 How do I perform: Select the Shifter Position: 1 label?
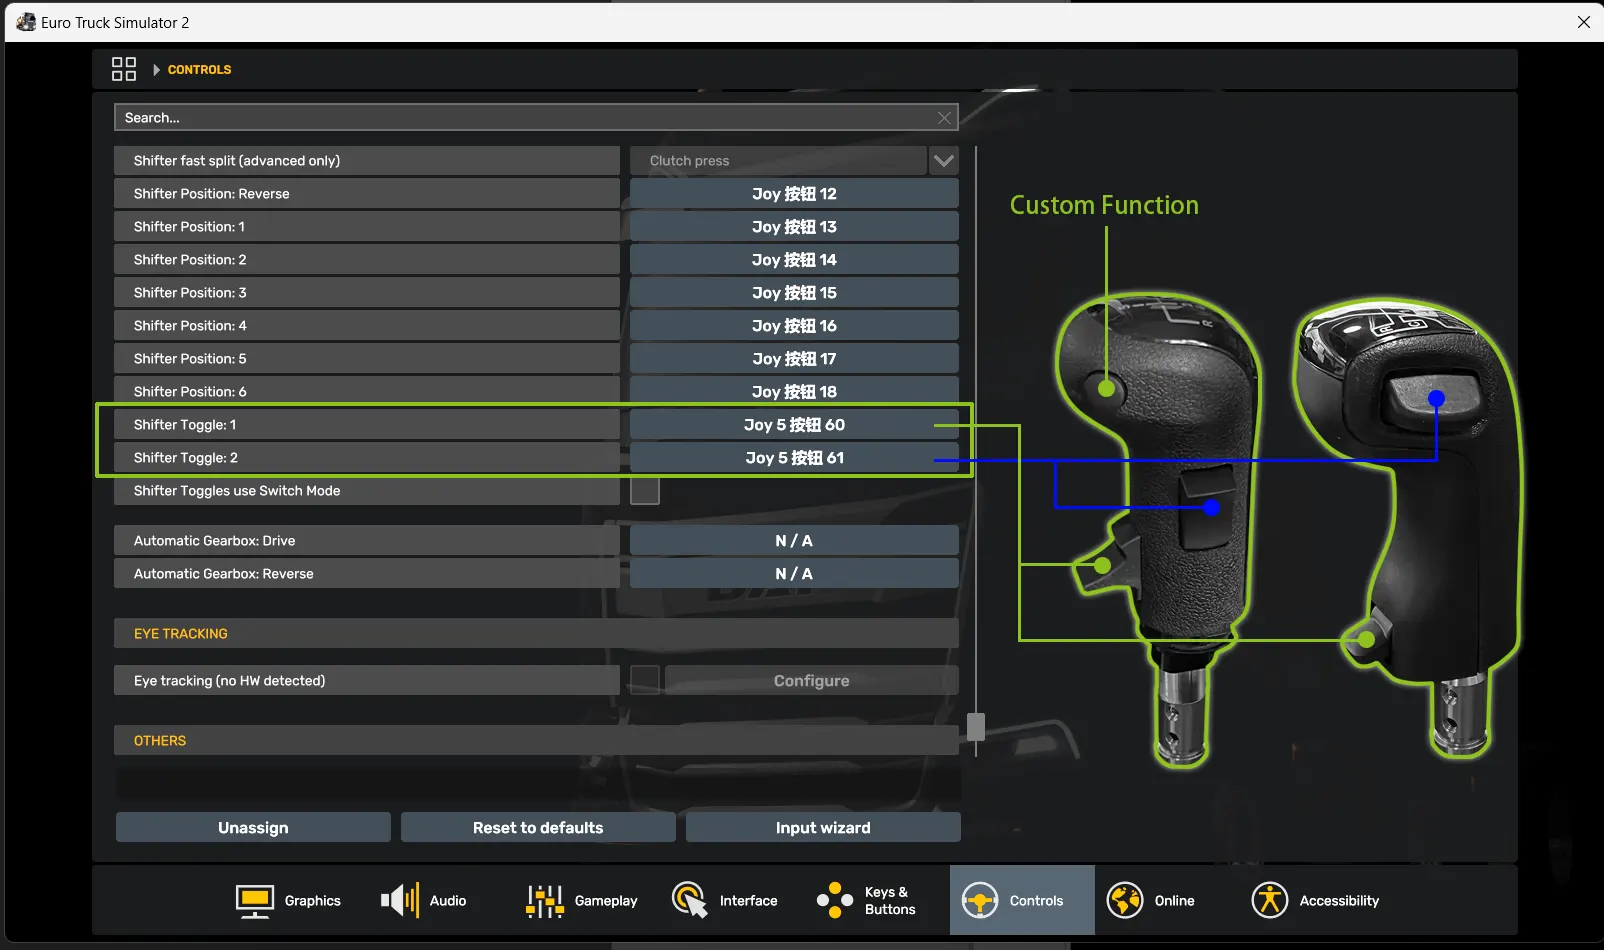pyautogui.click(x=367, y=227)
